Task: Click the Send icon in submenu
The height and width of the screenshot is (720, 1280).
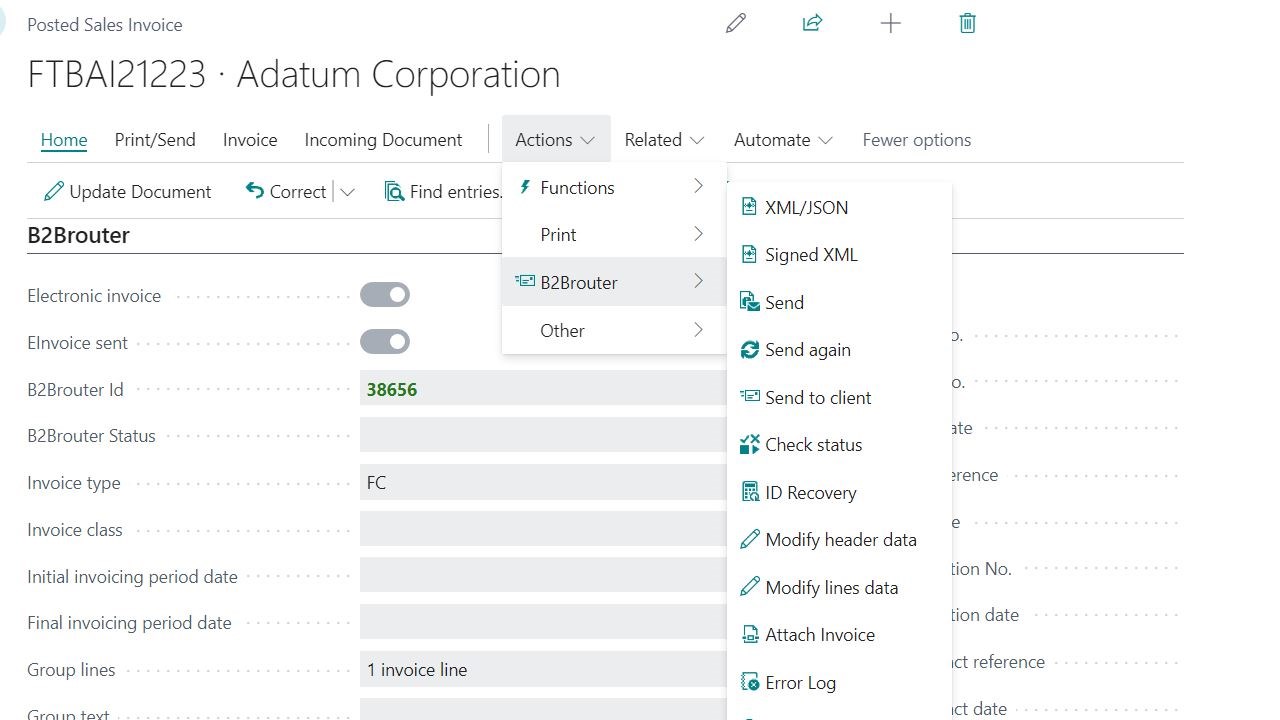Action: pyautogui.click(x=749, y=302)
